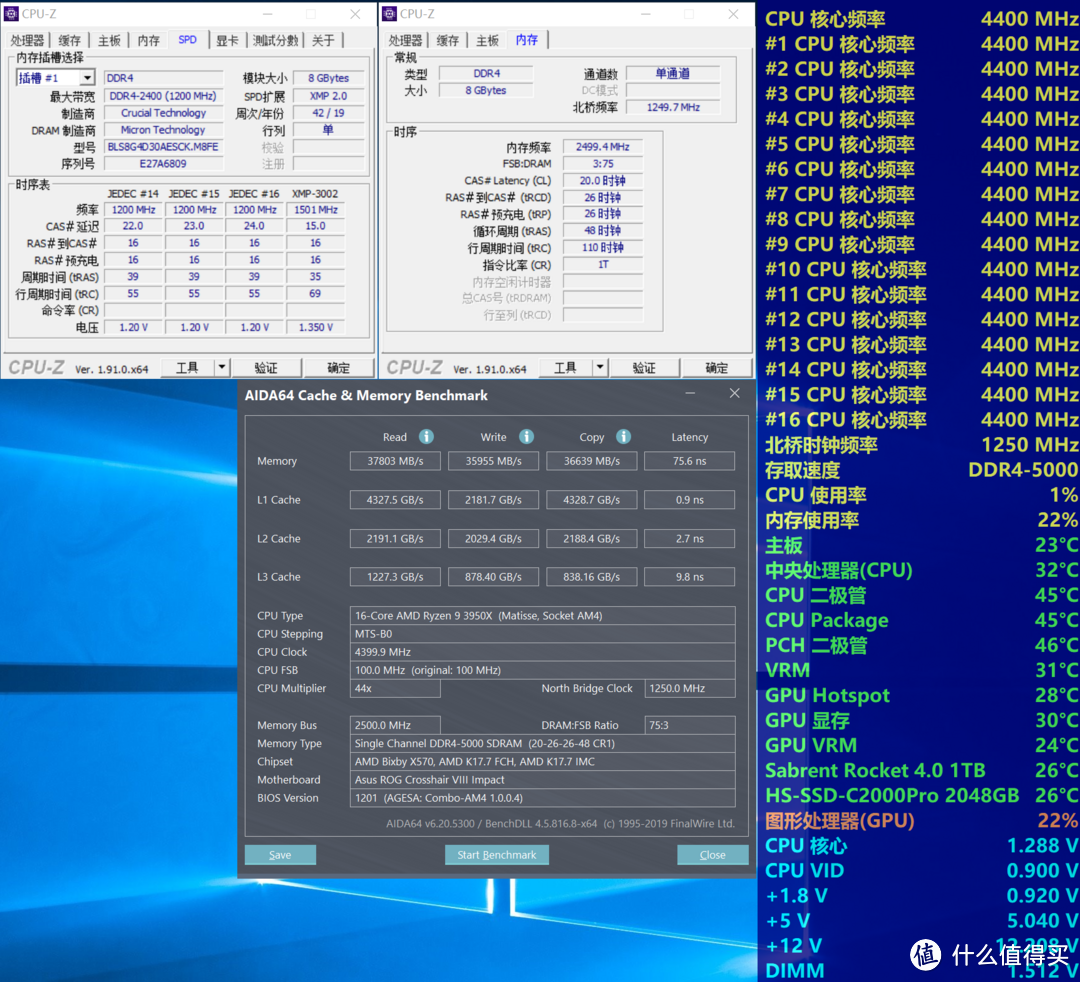This screenshot has height=982, width=1080.
Task: Click the 内存频率 value 2499.4 MHz
Action: (603, 147)
